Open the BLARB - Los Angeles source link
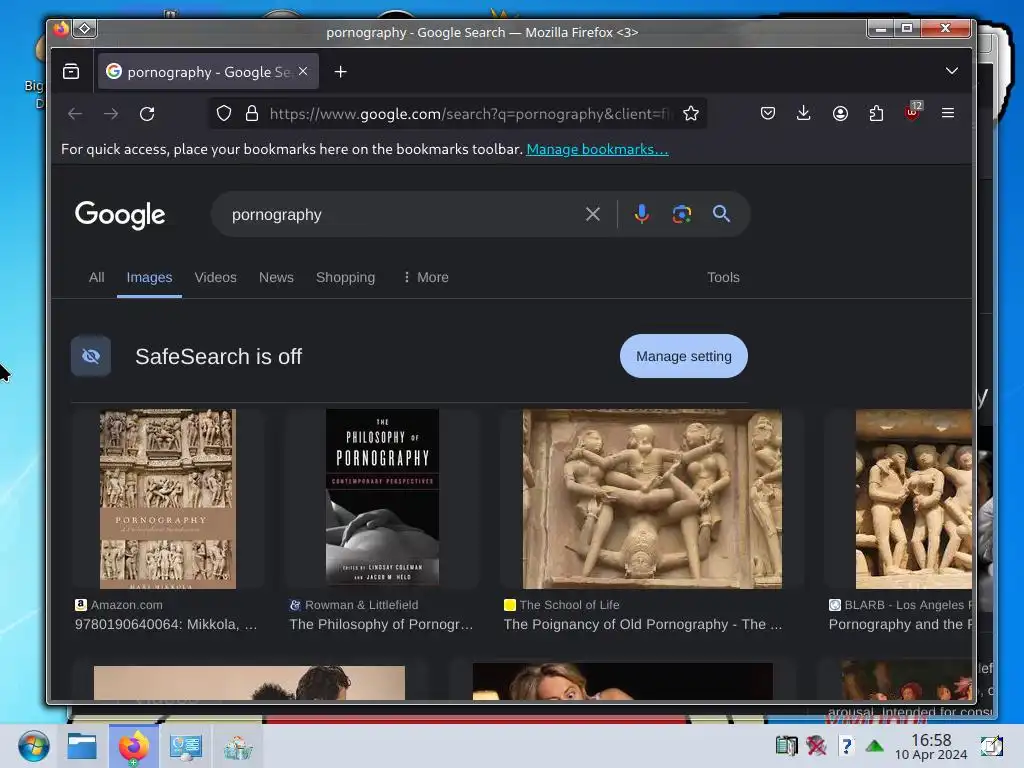The width and height of the screenshot is (1024, 768). coord(901,605)
